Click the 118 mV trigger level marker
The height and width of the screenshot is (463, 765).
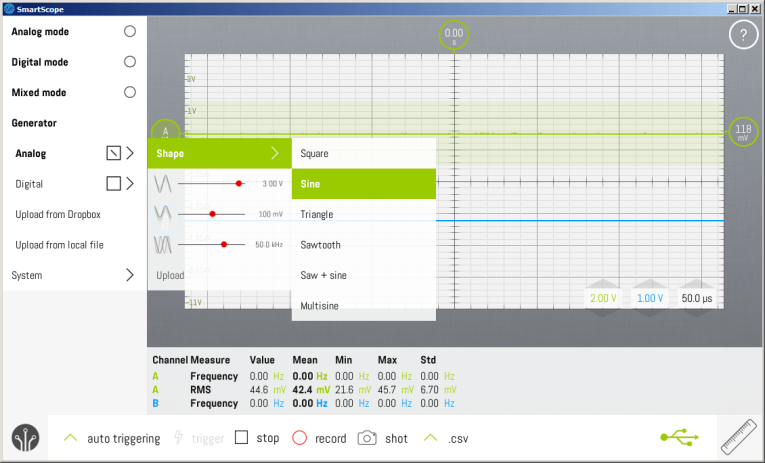[743, 131]
